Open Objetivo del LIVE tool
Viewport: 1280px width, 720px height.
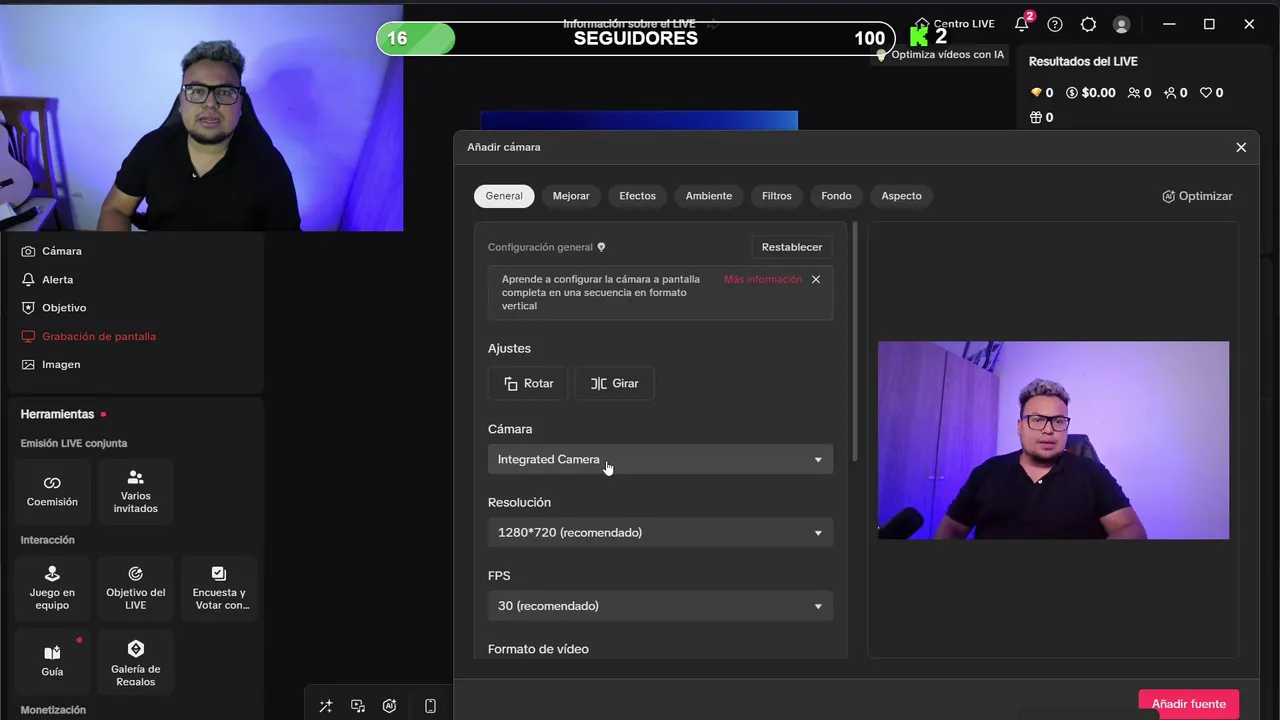136,588
